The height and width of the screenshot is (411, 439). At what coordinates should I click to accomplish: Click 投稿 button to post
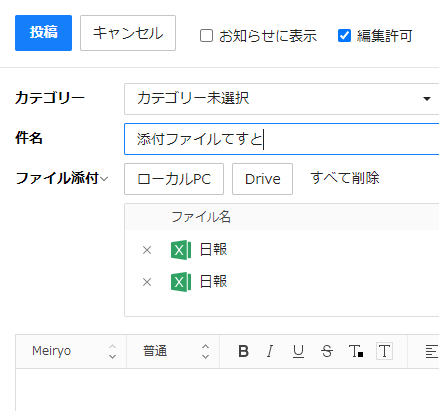click(x=43, y=33)
